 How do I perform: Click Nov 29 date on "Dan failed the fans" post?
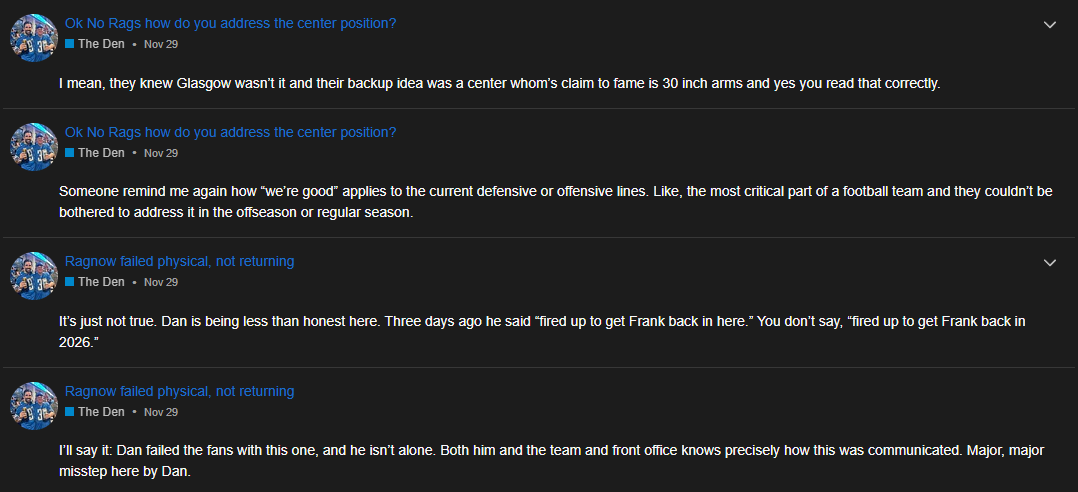161,412
